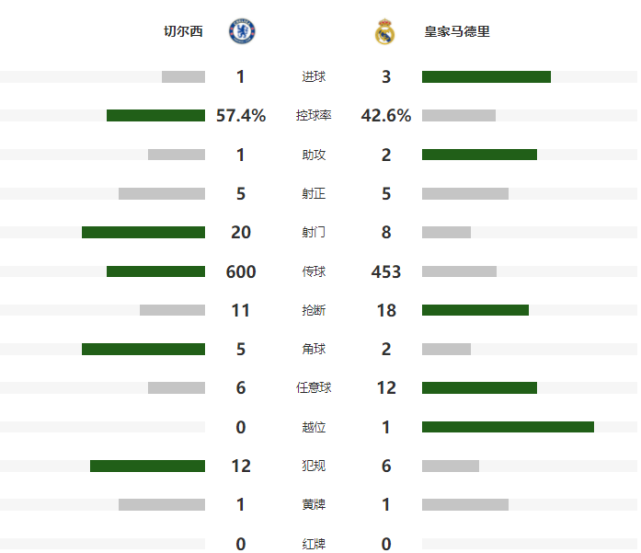Viewport: 641px width, 553px height.
Task: Click Real Madrid's 抢断 green bar
Action: 475,310
